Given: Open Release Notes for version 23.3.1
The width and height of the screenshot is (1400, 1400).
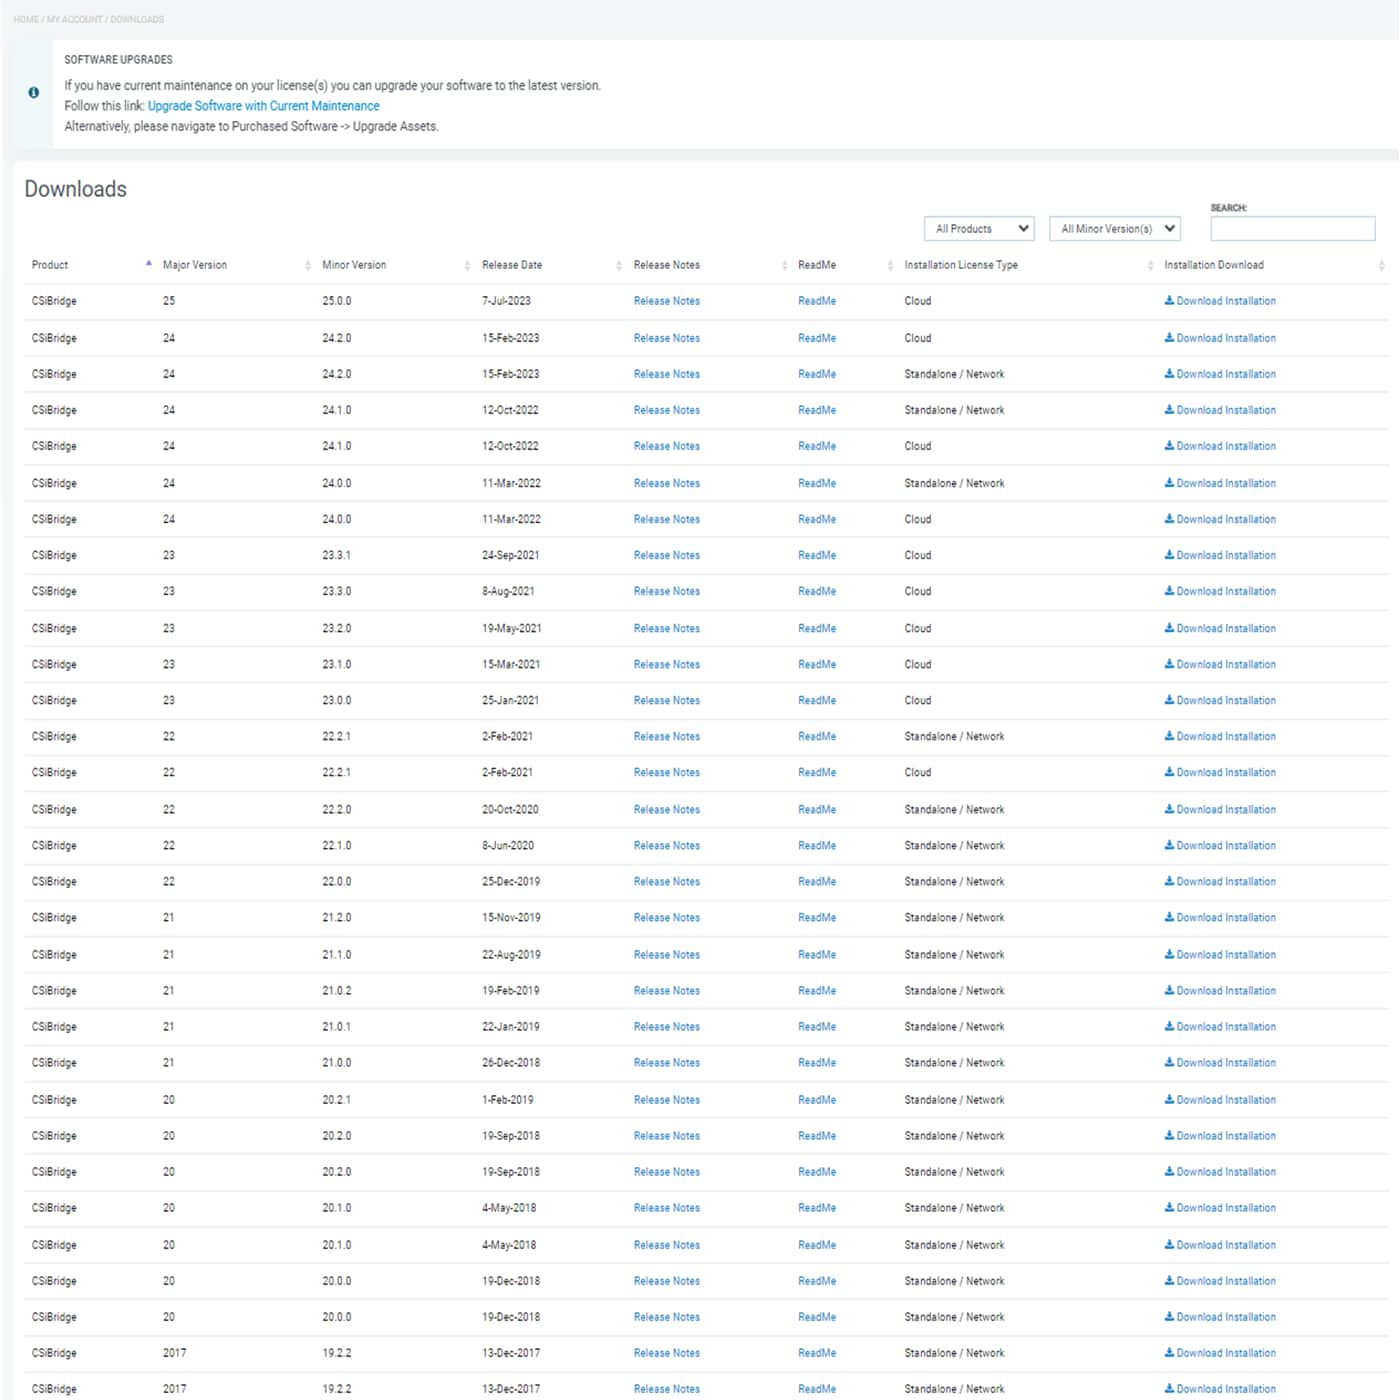Looking at the screenshot, I should [x=667, y=554].
